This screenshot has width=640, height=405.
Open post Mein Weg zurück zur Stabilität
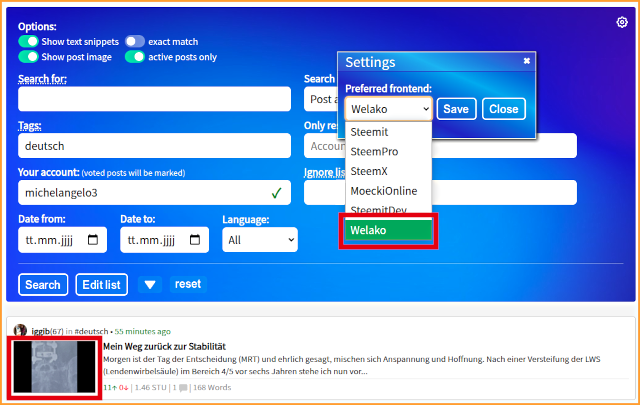click(x=164, y=346)
